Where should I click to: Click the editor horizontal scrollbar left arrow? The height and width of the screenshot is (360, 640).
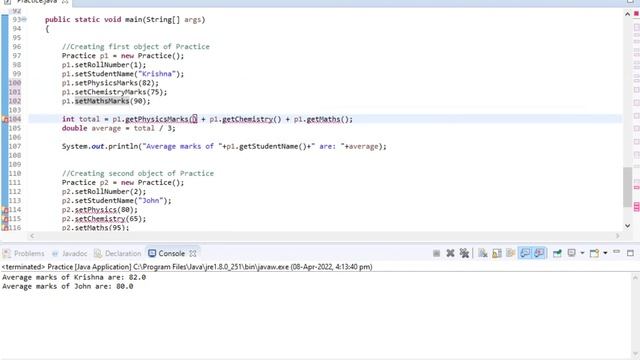(32, 236)
